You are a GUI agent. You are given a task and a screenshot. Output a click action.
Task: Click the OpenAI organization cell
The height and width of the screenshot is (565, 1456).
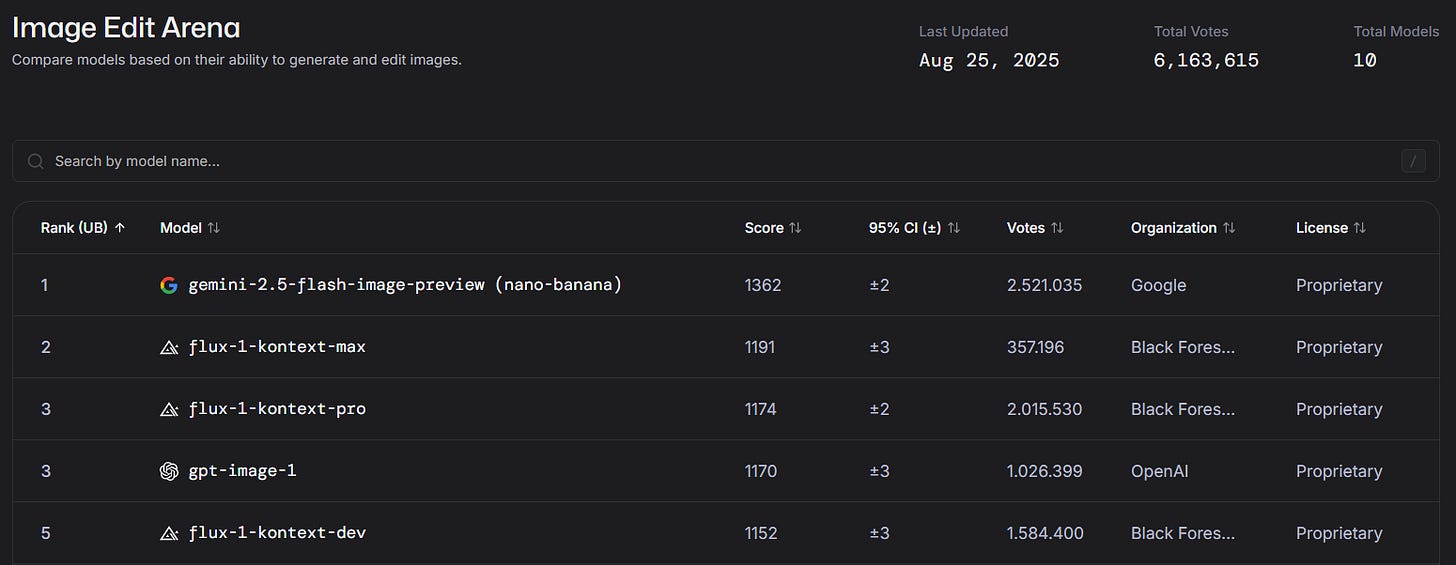click(1161, 471)
